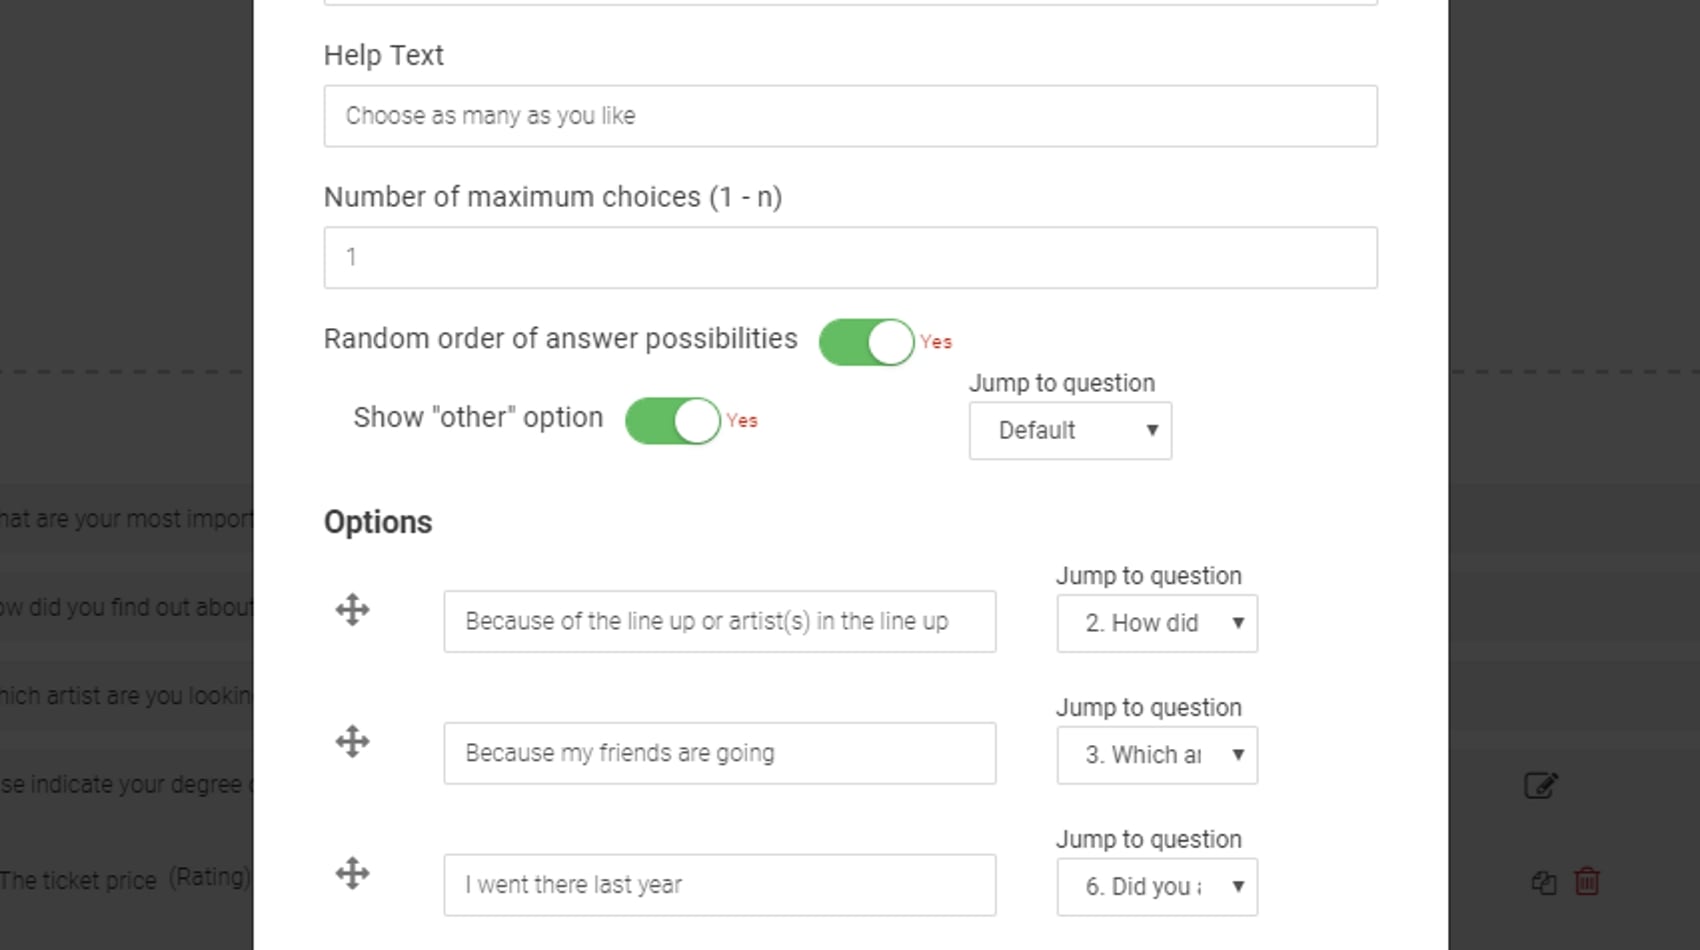Expand the "2. How did" jump dropdown
The image size is (1700, 950).
point(1157,624)
